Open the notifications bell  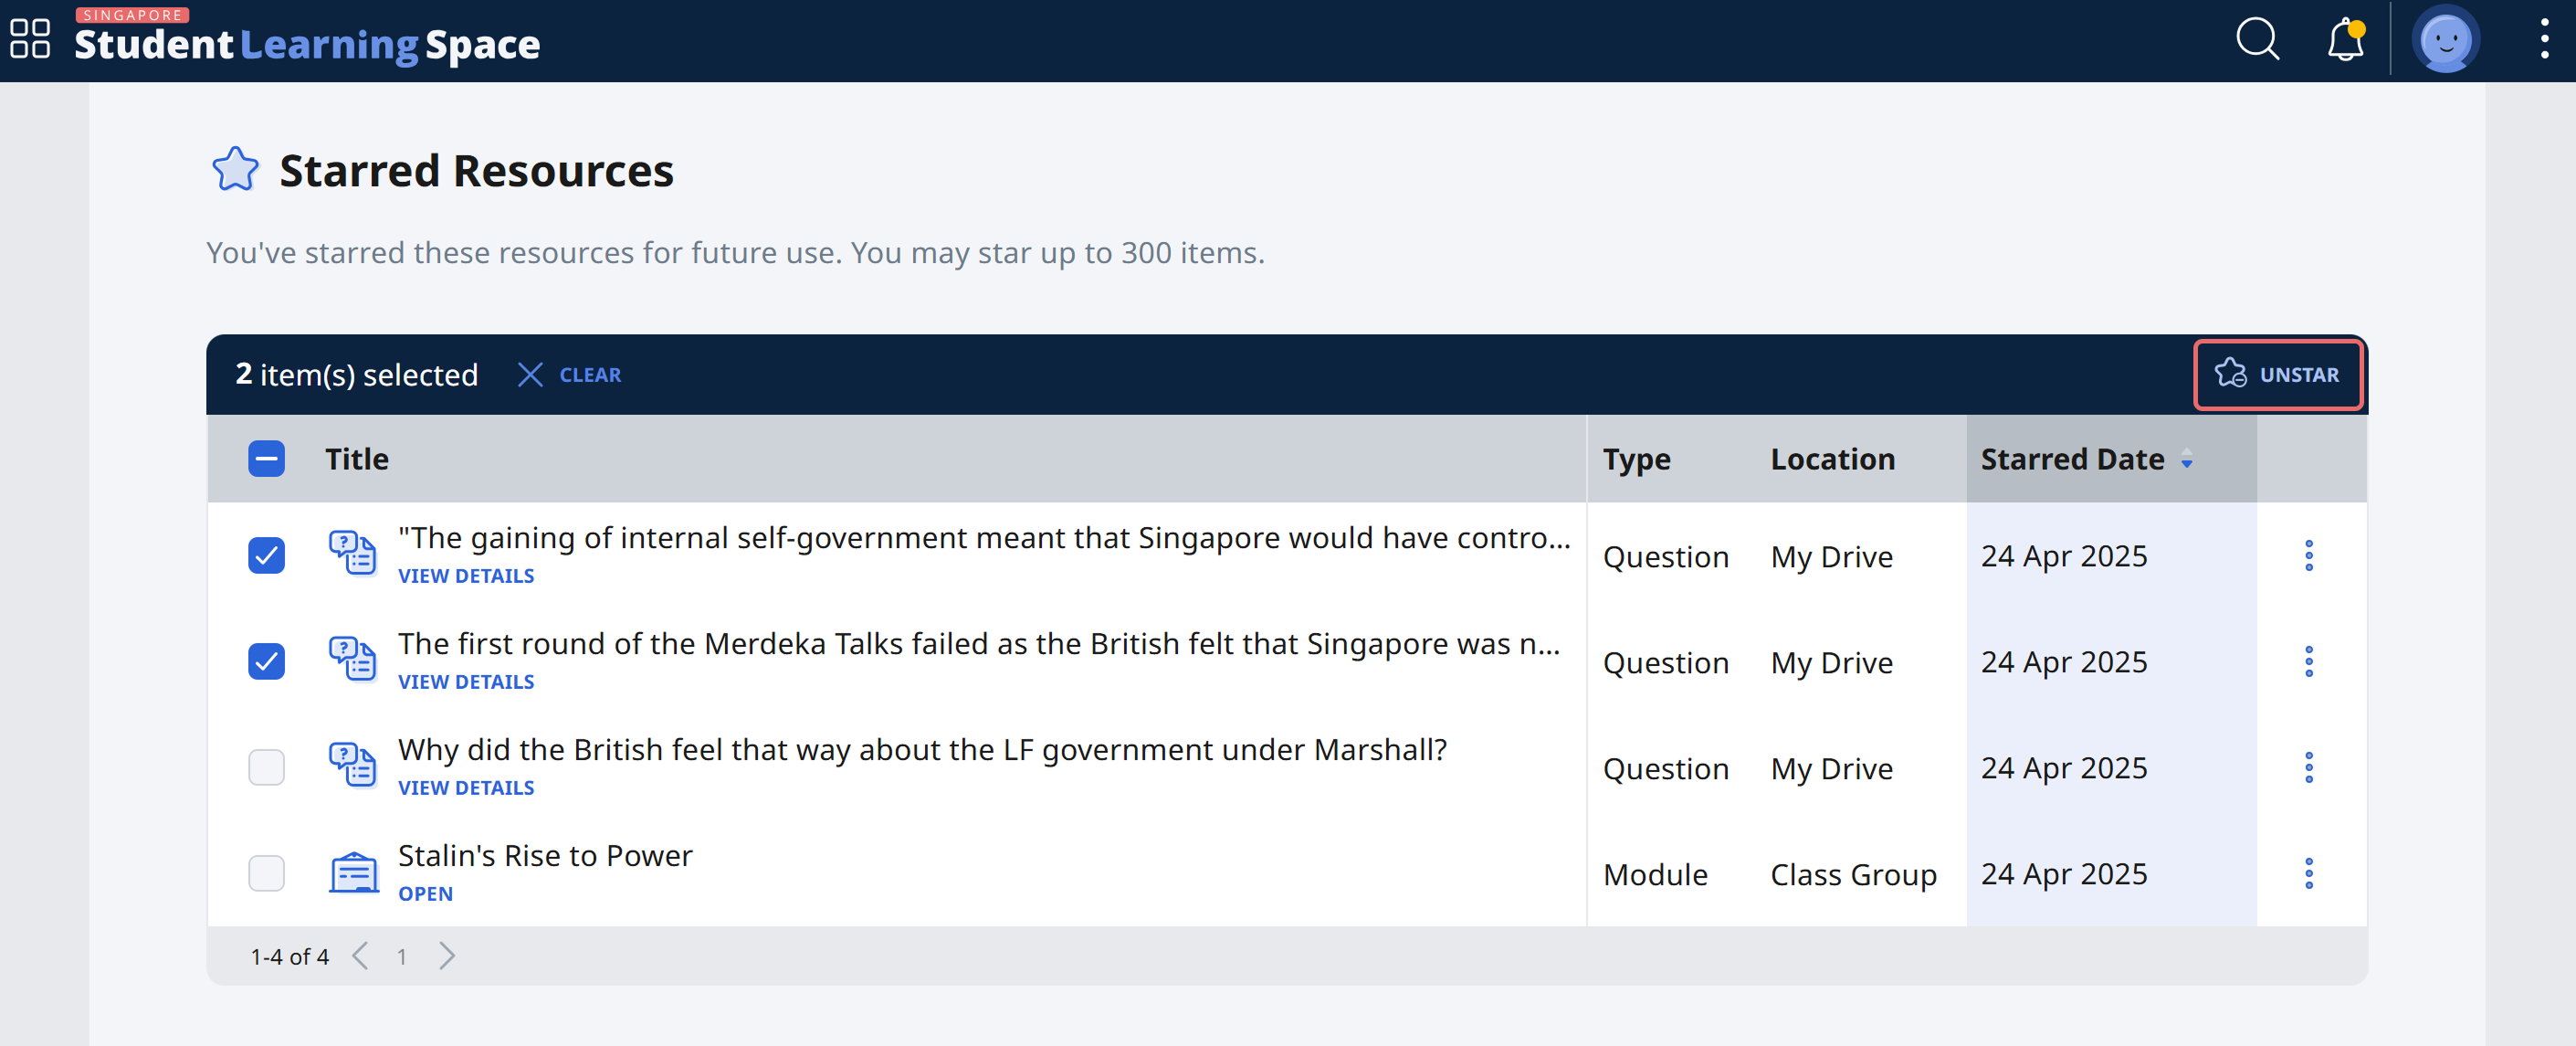click(2344, 41)
